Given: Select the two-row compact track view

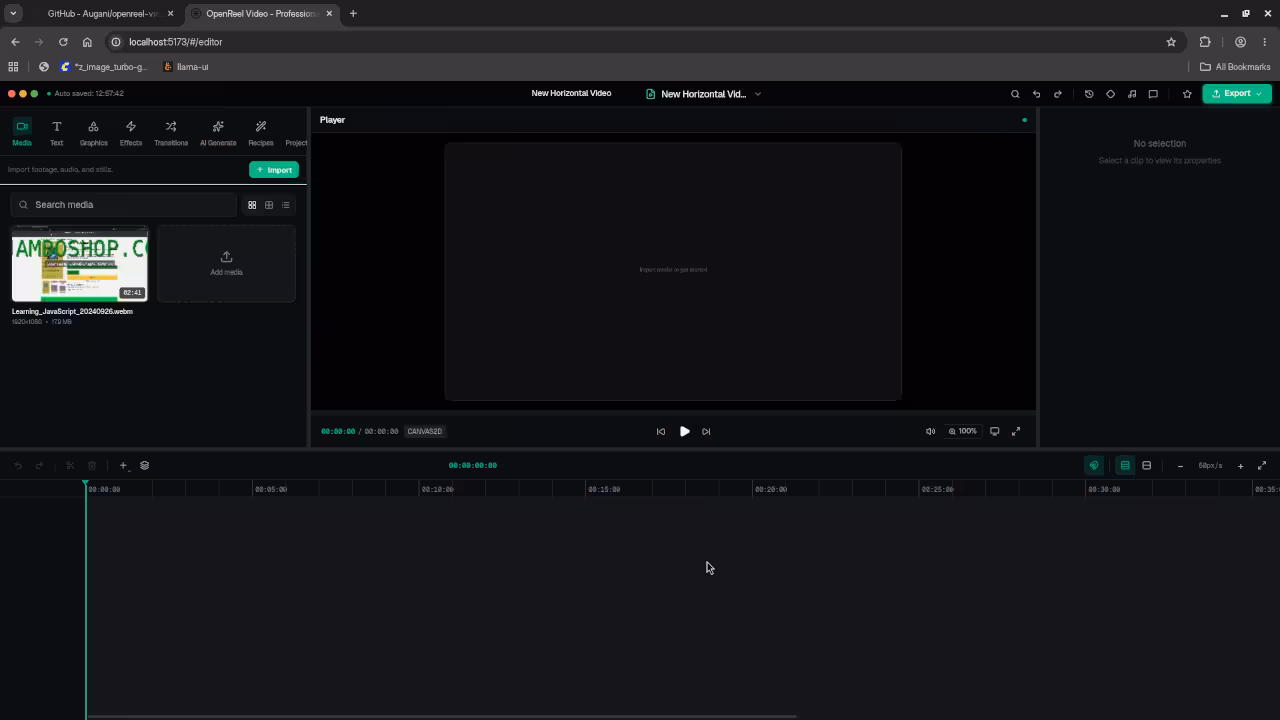Looking at the screenshot, I should pyautogui.click(x=1147, y=466).
